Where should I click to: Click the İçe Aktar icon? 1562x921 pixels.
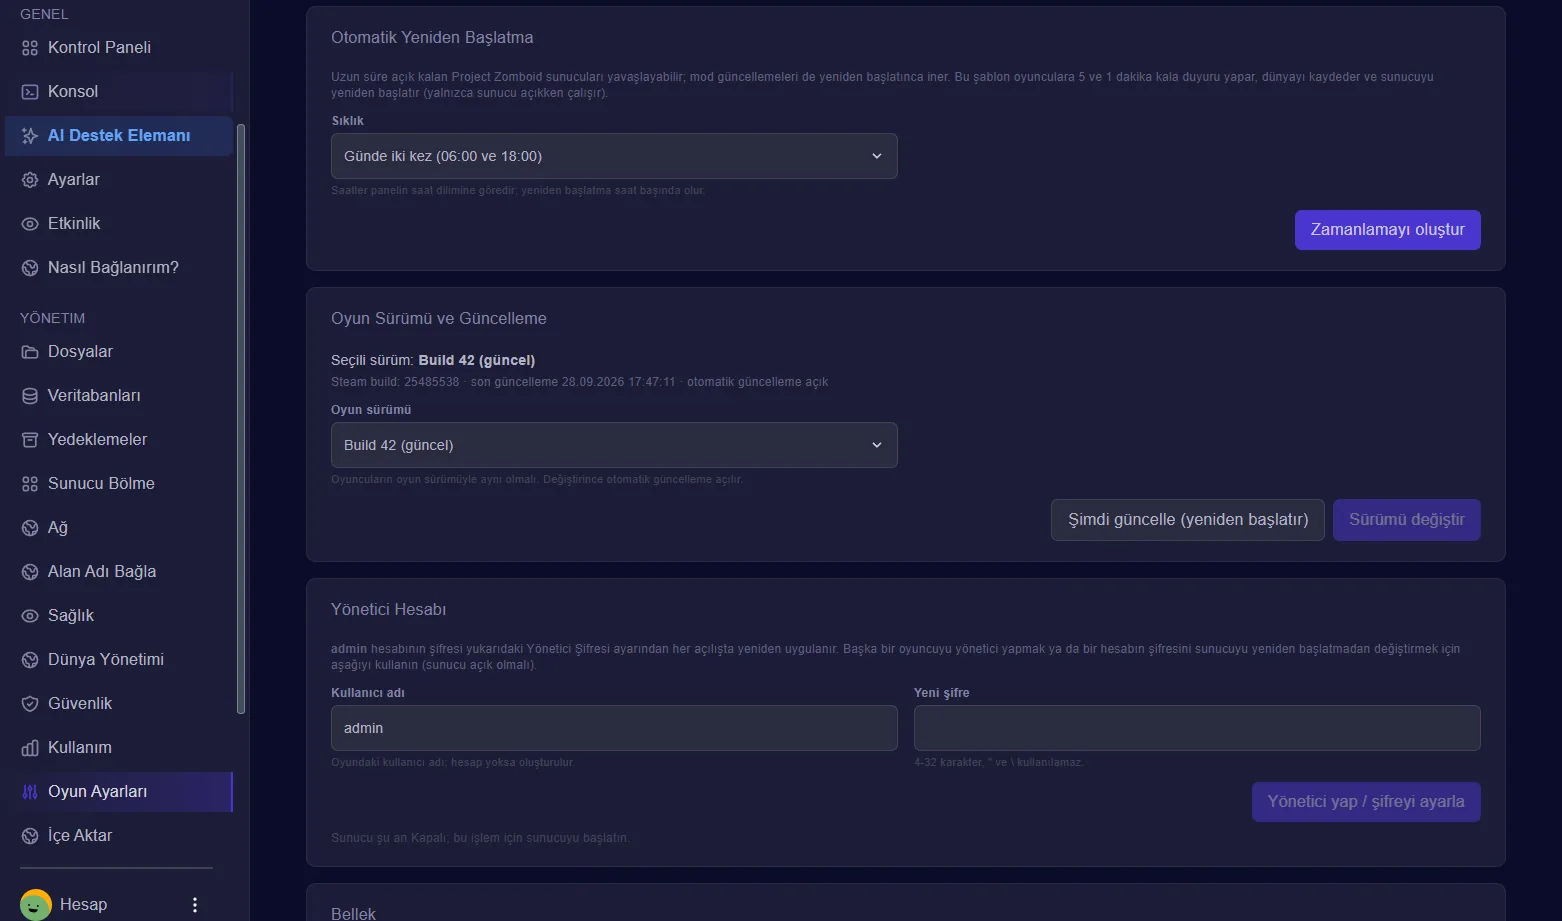30,836
